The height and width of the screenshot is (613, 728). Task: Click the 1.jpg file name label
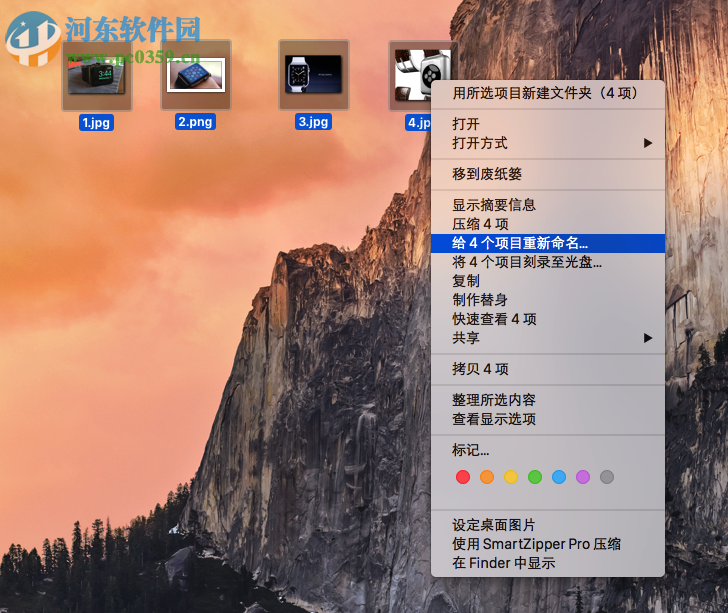pos(96,123)
